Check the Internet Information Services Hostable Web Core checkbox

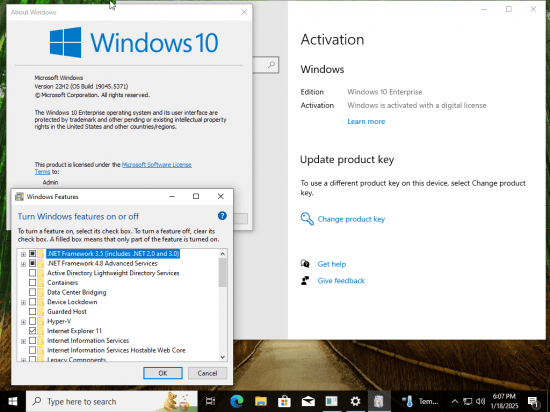[32, 350]
